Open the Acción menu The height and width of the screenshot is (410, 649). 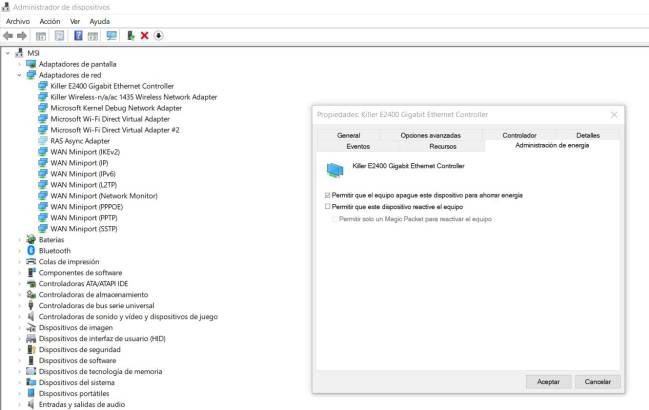[50, 21]
